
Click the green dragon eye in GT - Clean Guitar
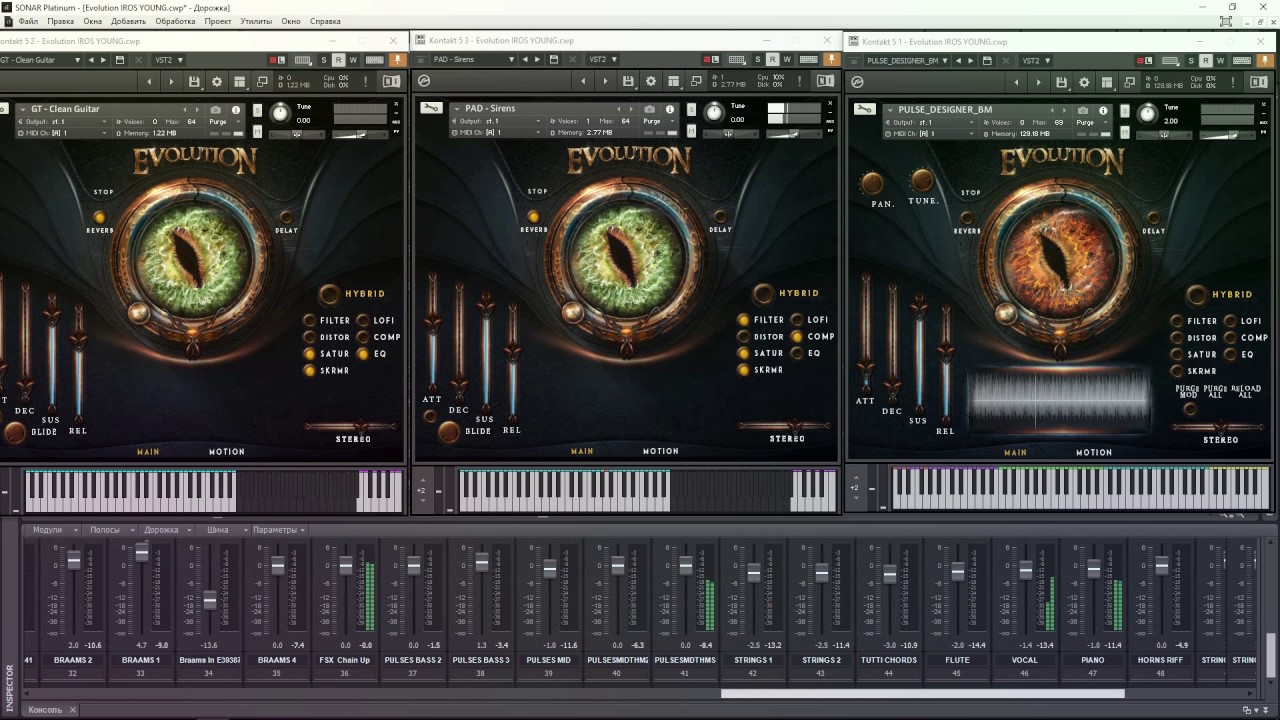190,258
